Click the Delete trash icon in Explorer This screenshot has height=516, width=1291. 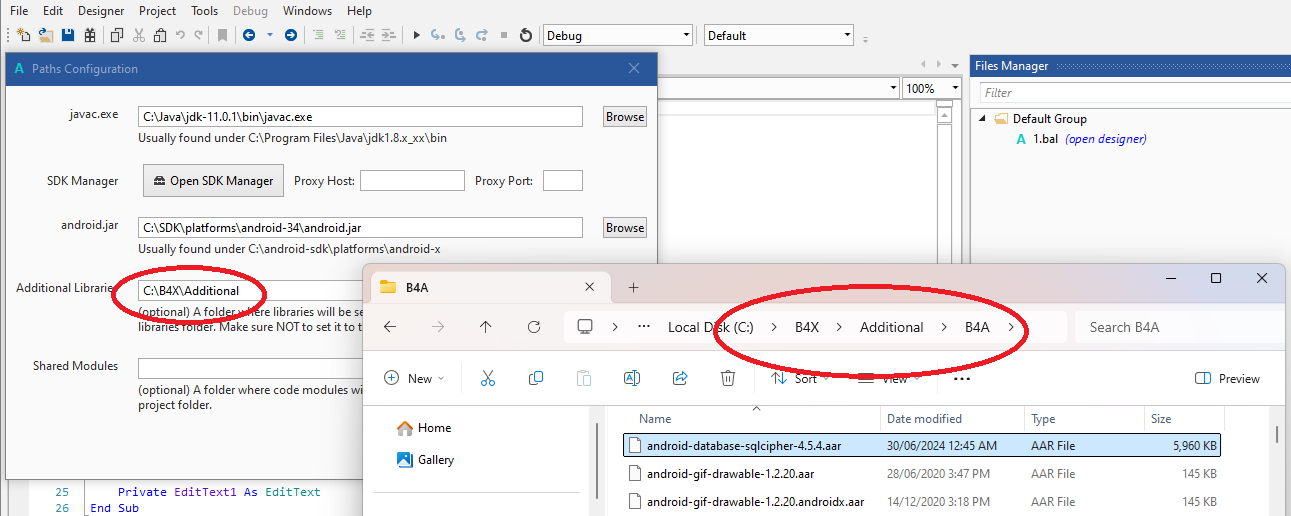[x=728, y=378]
